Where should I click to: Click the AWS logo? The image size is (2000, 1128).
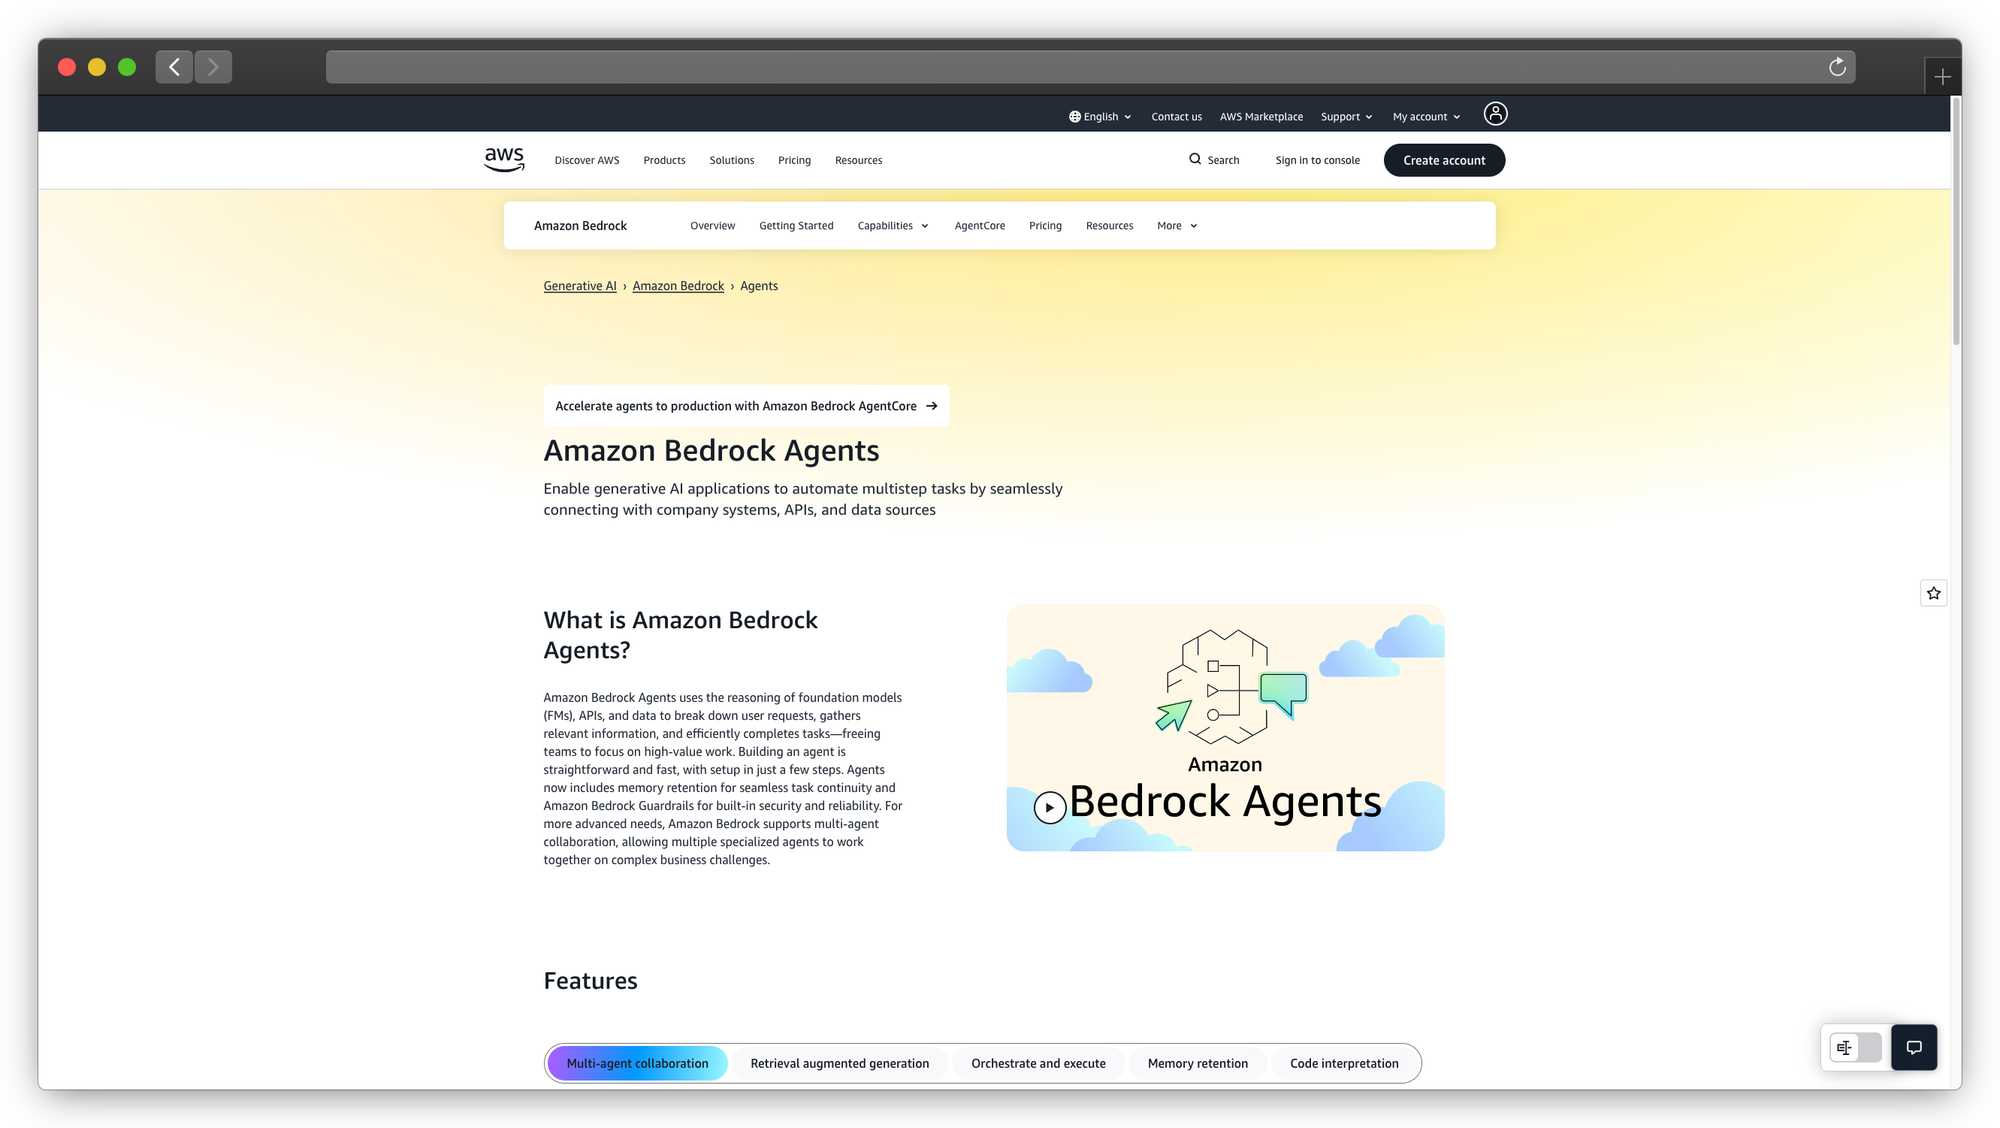[x=504, y=159]
